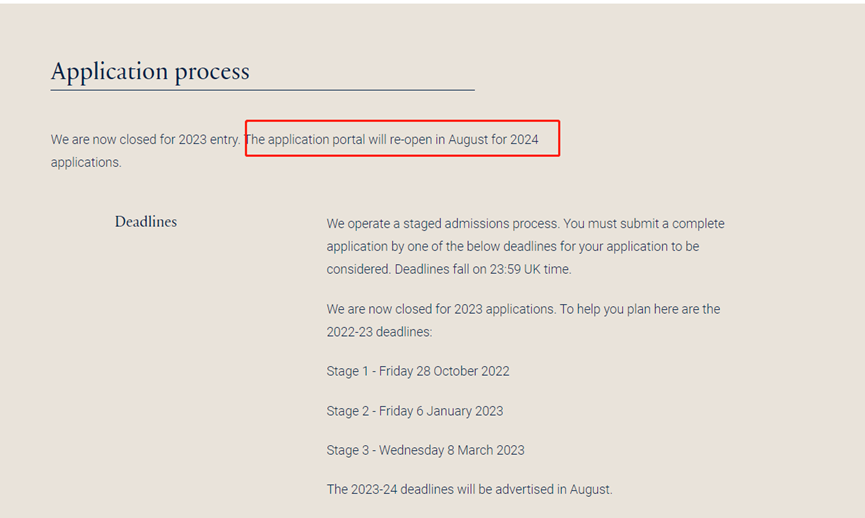The height and width of the screenshot is (518, 865).
Task: Click the "Stage 3" label
Action: pos(349,450)
